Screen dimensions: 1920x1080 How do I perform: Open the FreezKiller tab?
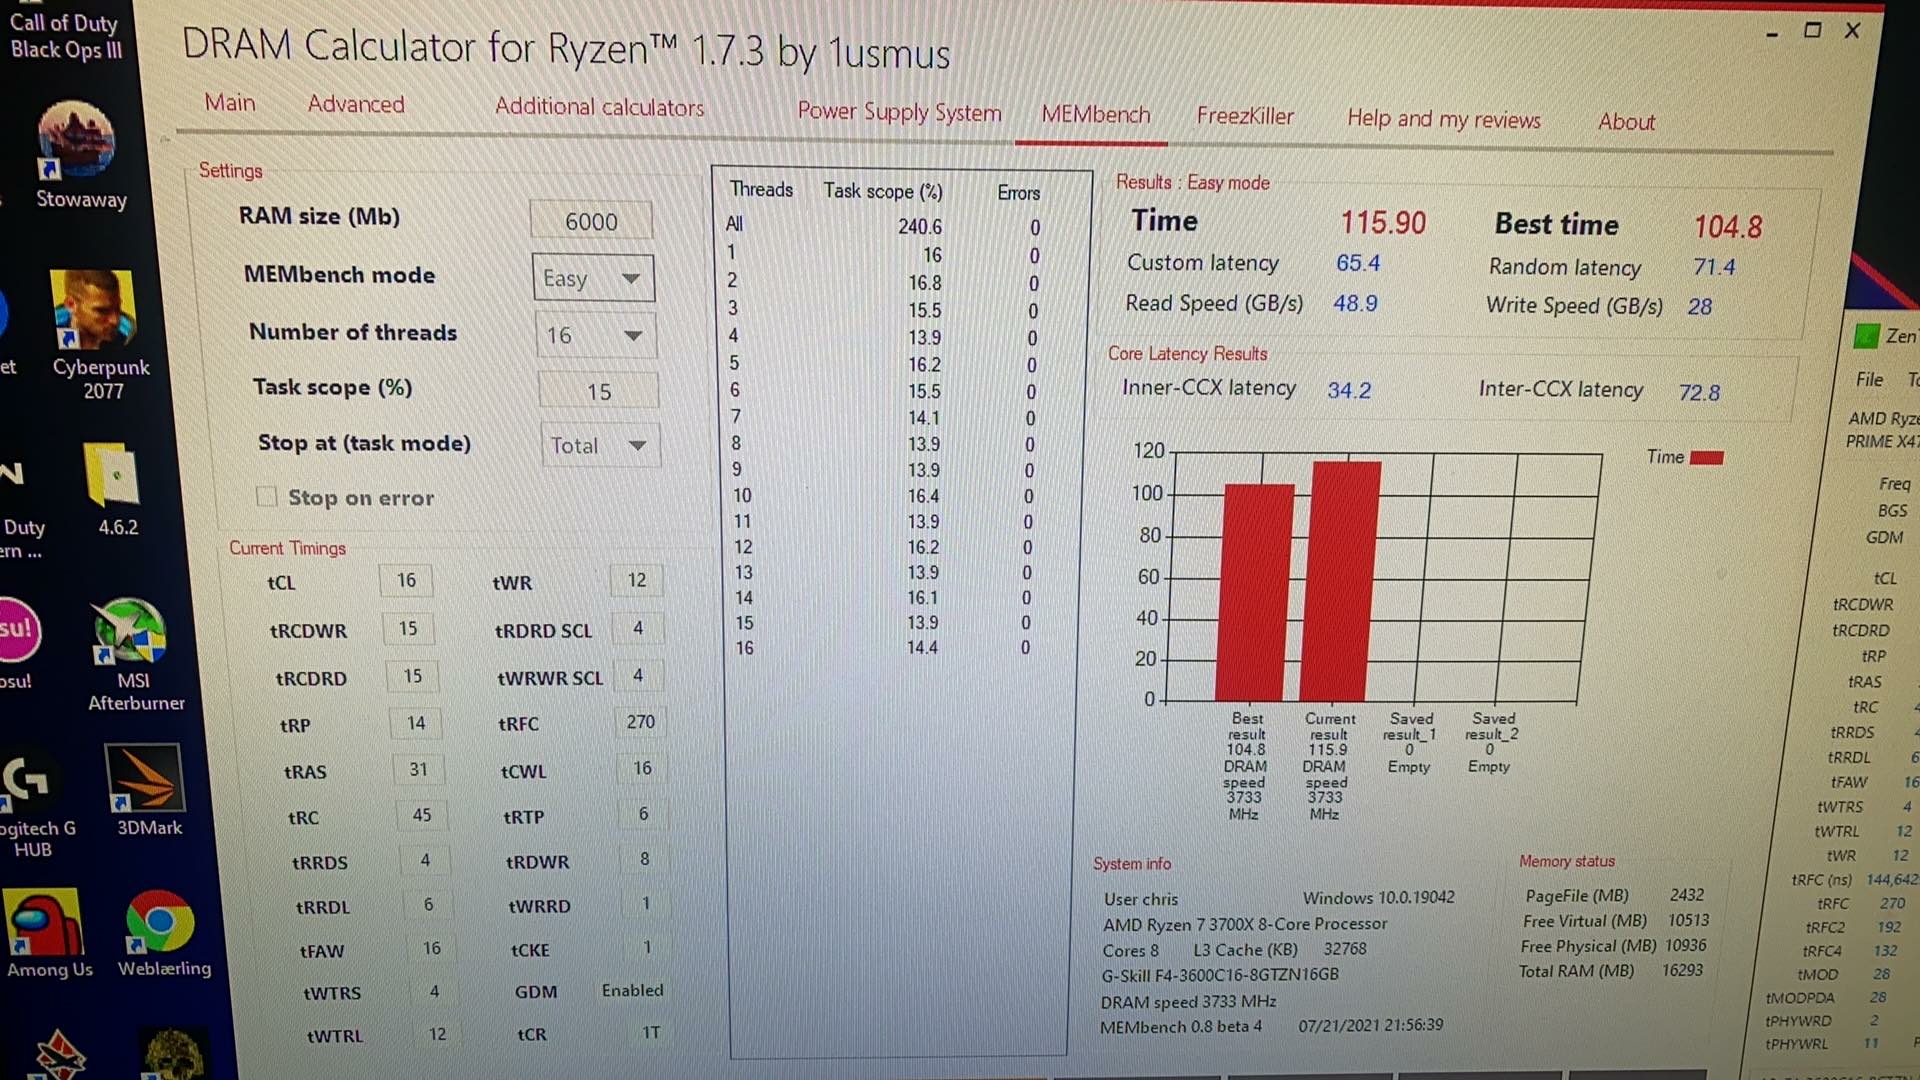[x=1245, y=116]
